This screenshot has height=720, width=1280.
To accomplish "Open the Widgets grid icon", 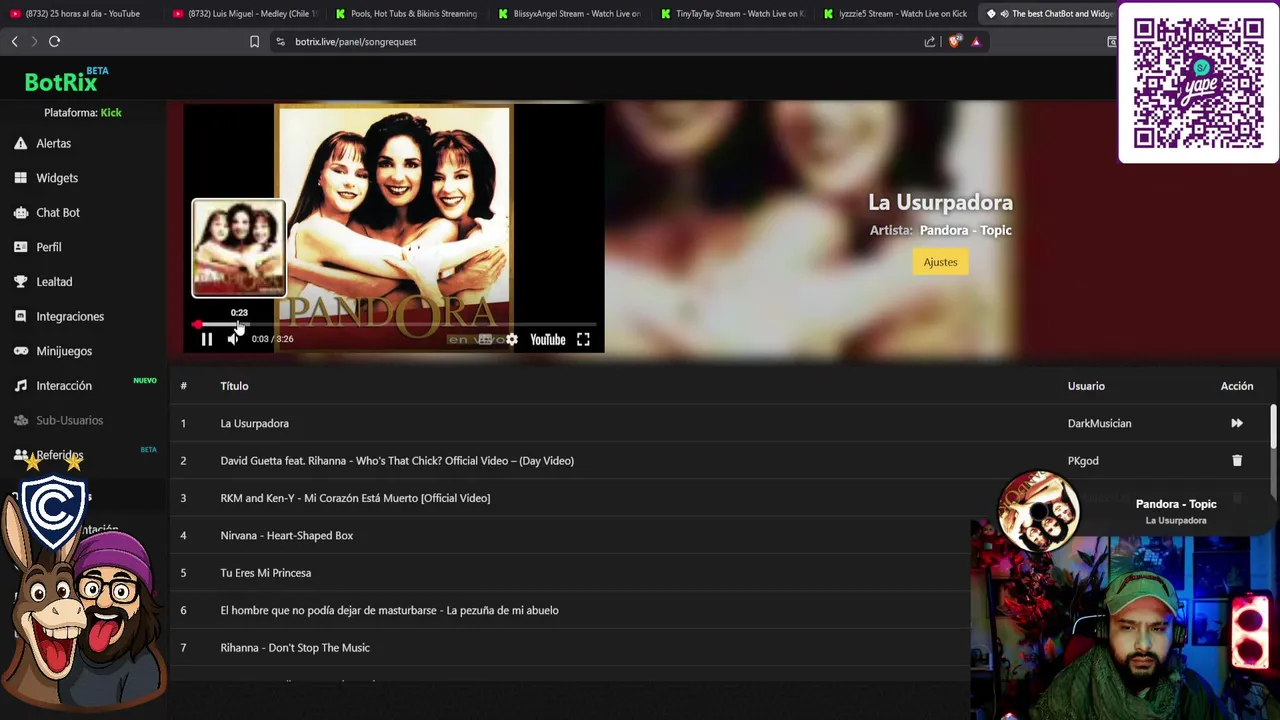I will point(20,178).
